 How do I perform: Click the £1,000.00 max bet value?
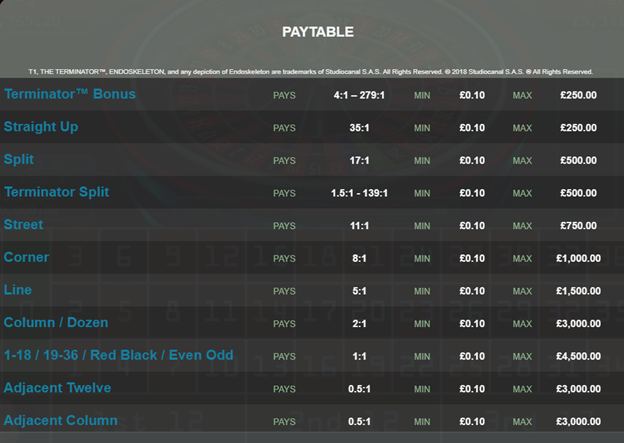(x=579, y=258)
